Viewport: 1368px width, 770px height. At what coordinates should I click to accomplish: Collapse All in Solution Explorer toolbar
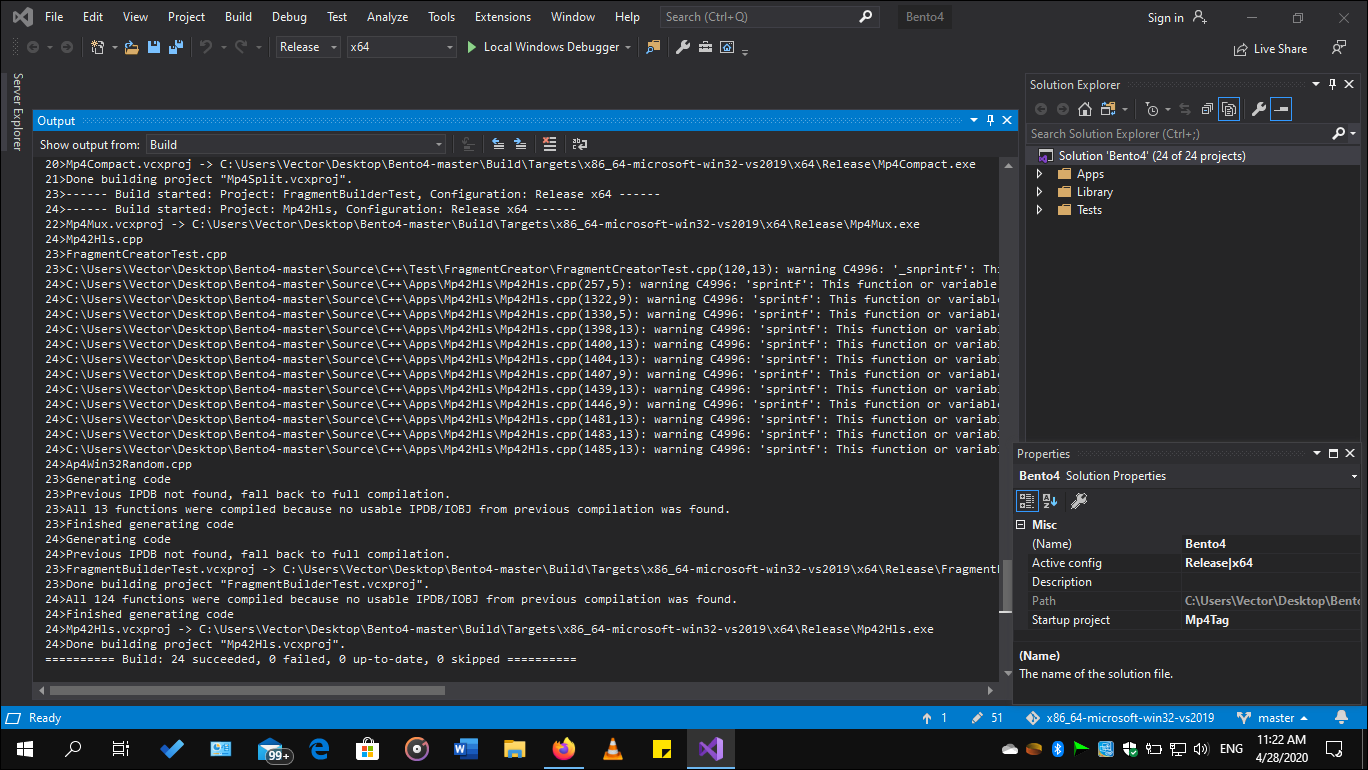click(x=1207, y=109)
